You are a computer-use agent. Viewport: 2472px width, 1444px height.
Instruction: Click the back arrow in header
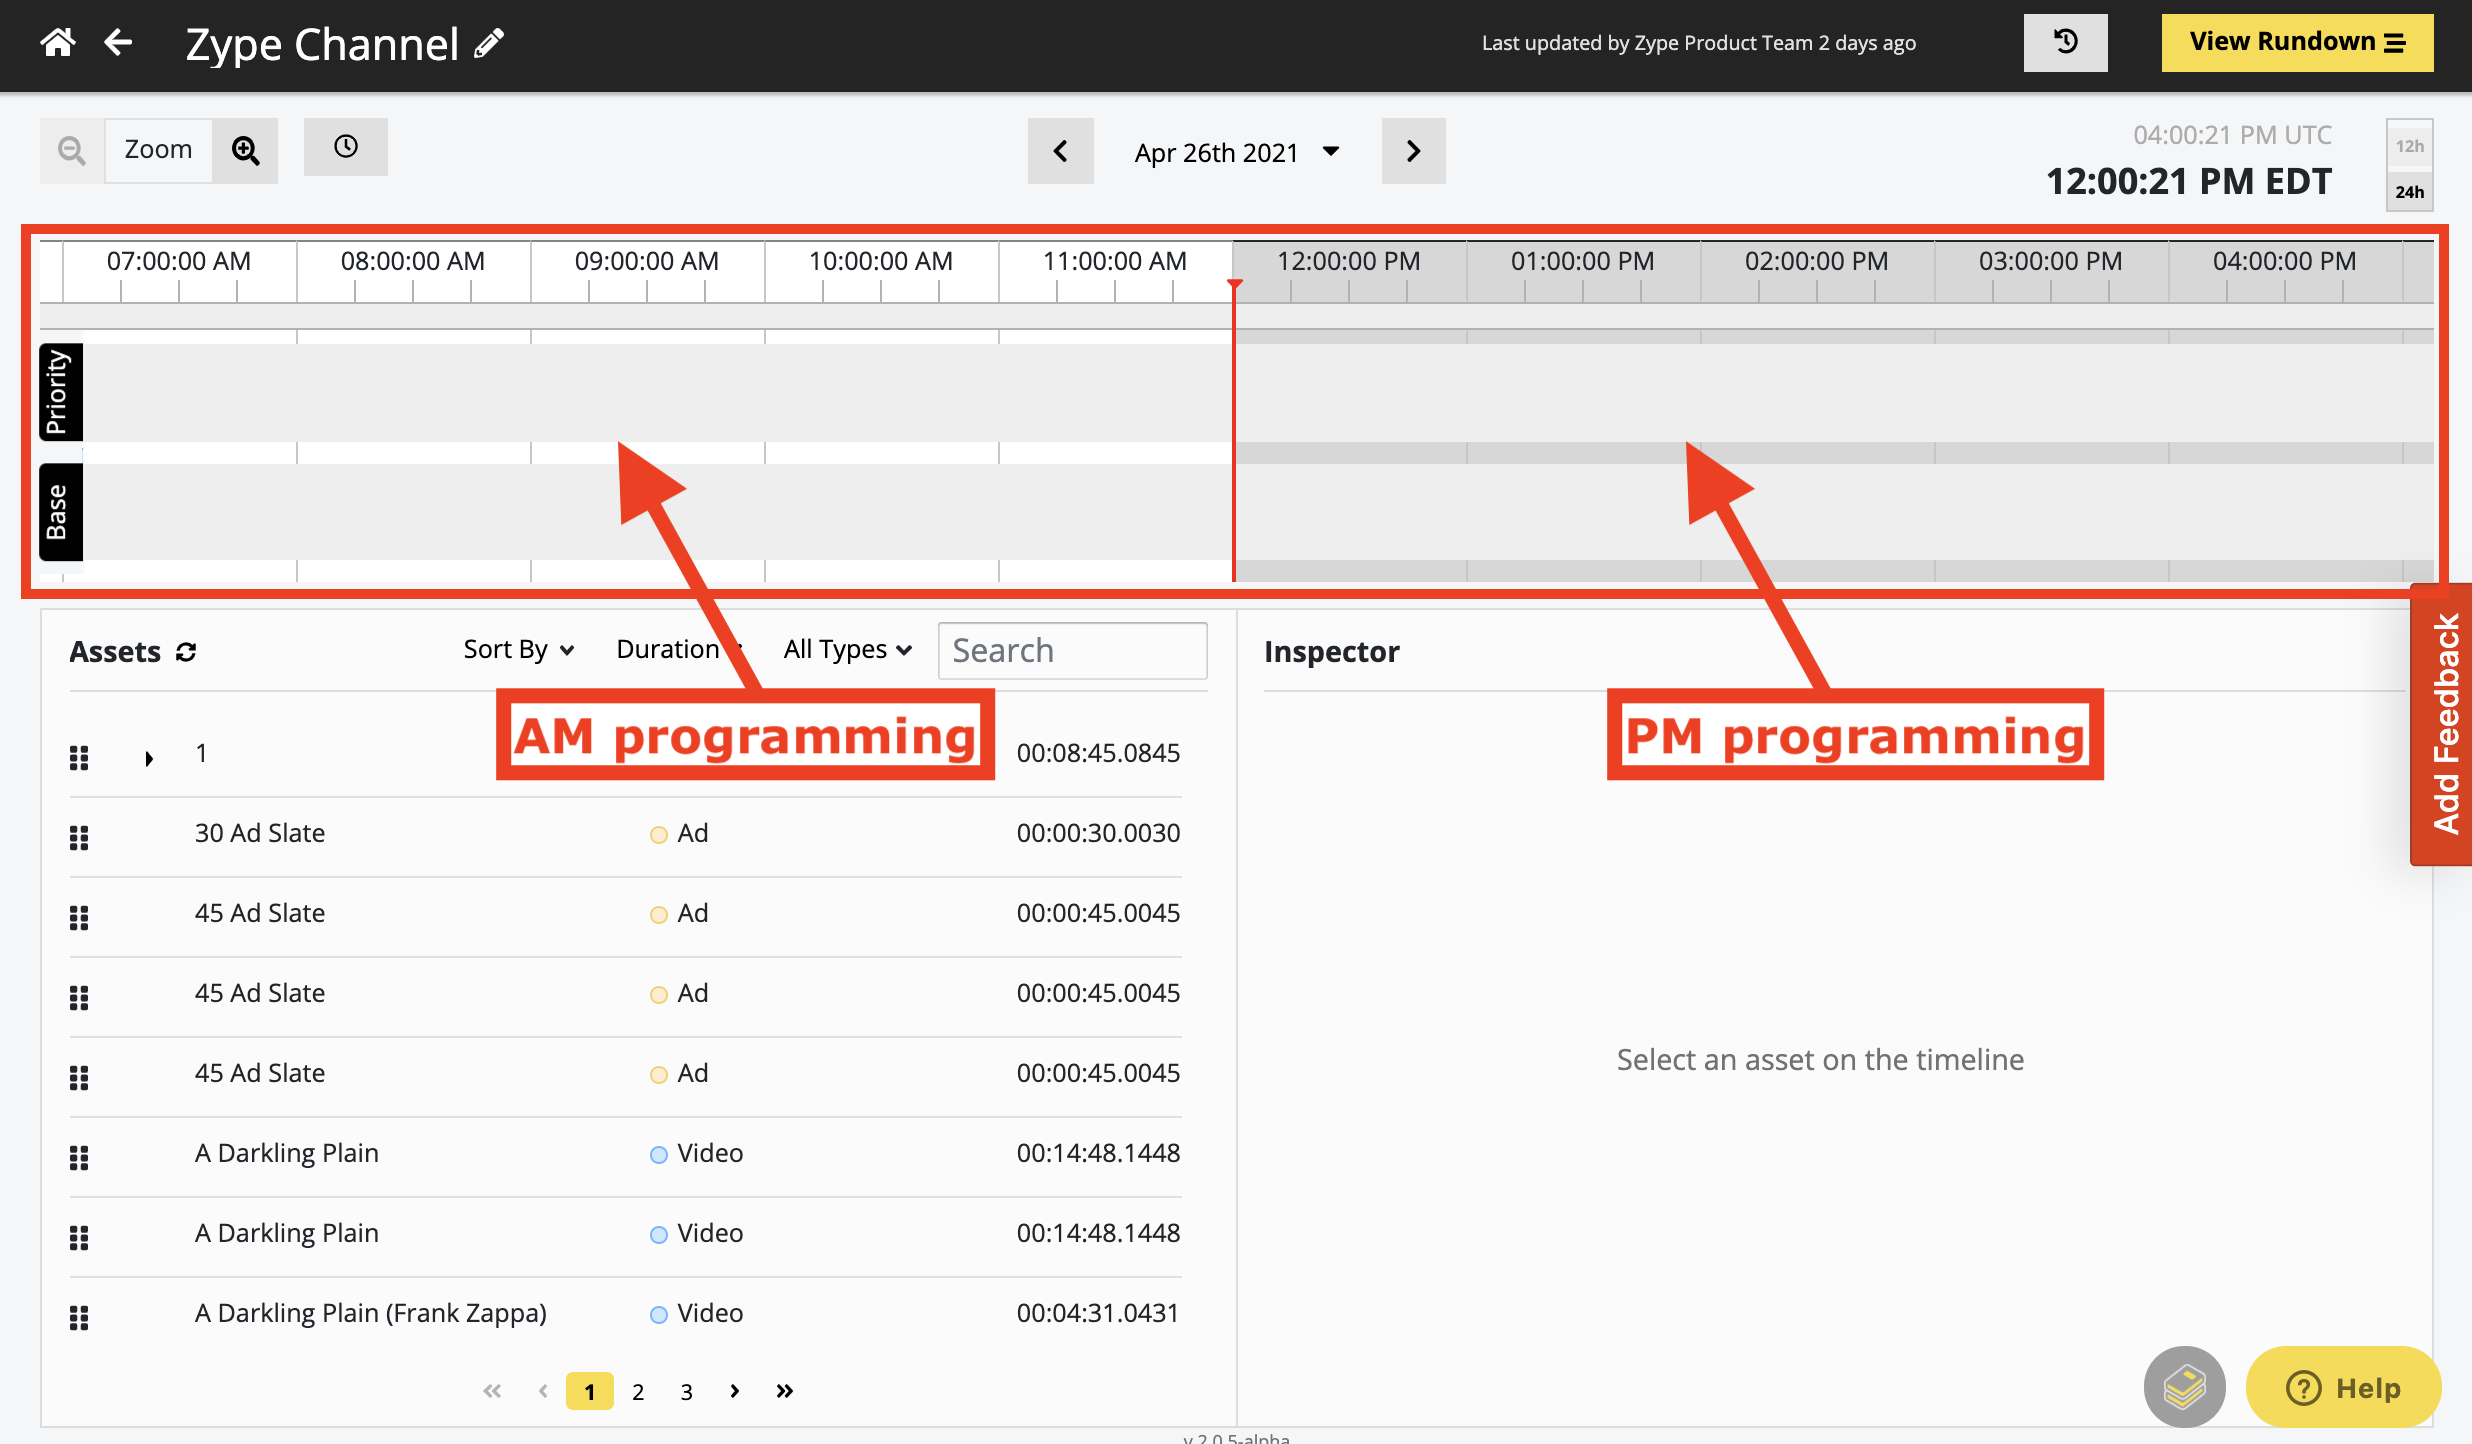(119, 42)
